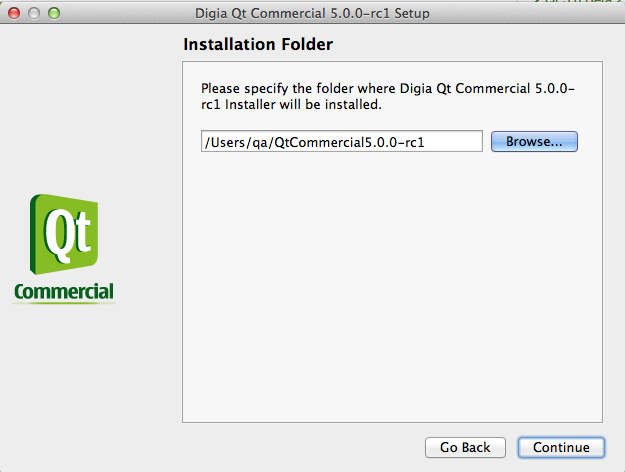Click the empty area of the content panel

click(392, 287)
